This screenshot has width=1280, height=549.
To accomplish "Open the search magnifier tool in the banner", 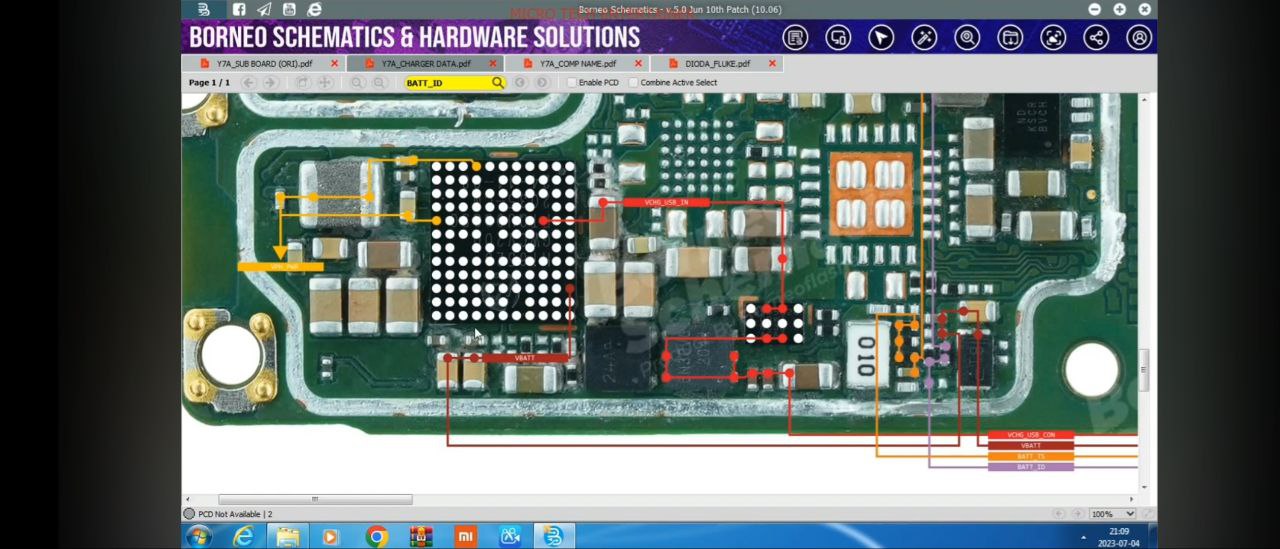I will point(967,38).
